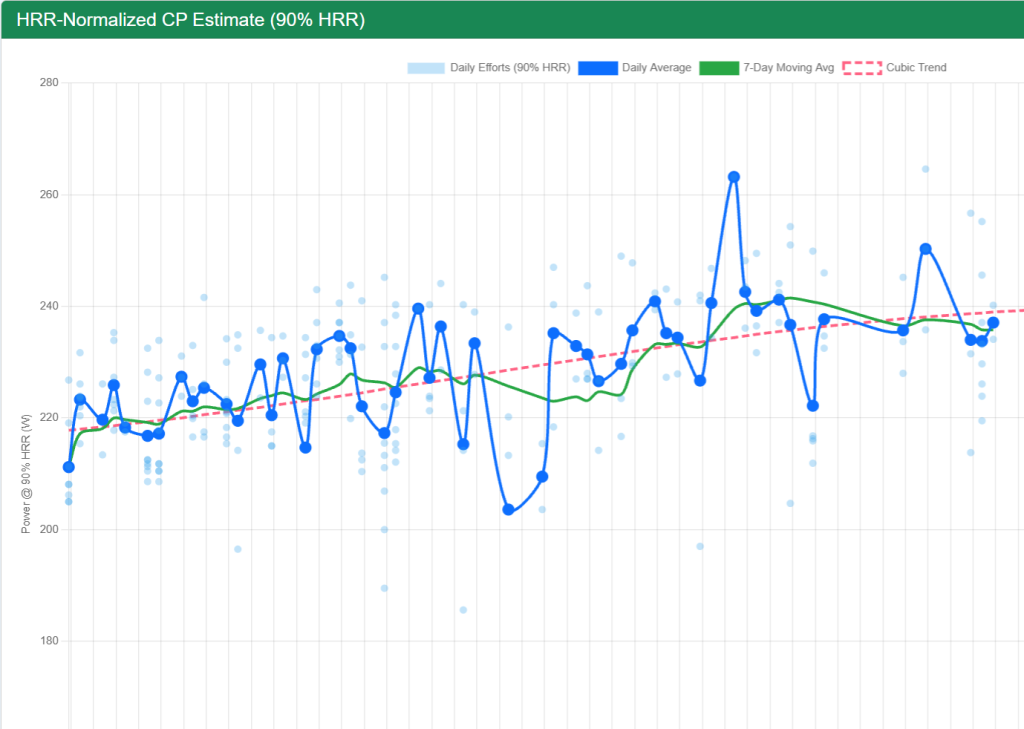Click the first data point on the left
Viewport: 1024px width, 729px height.
pyautogui.click(x=68, y=466)
